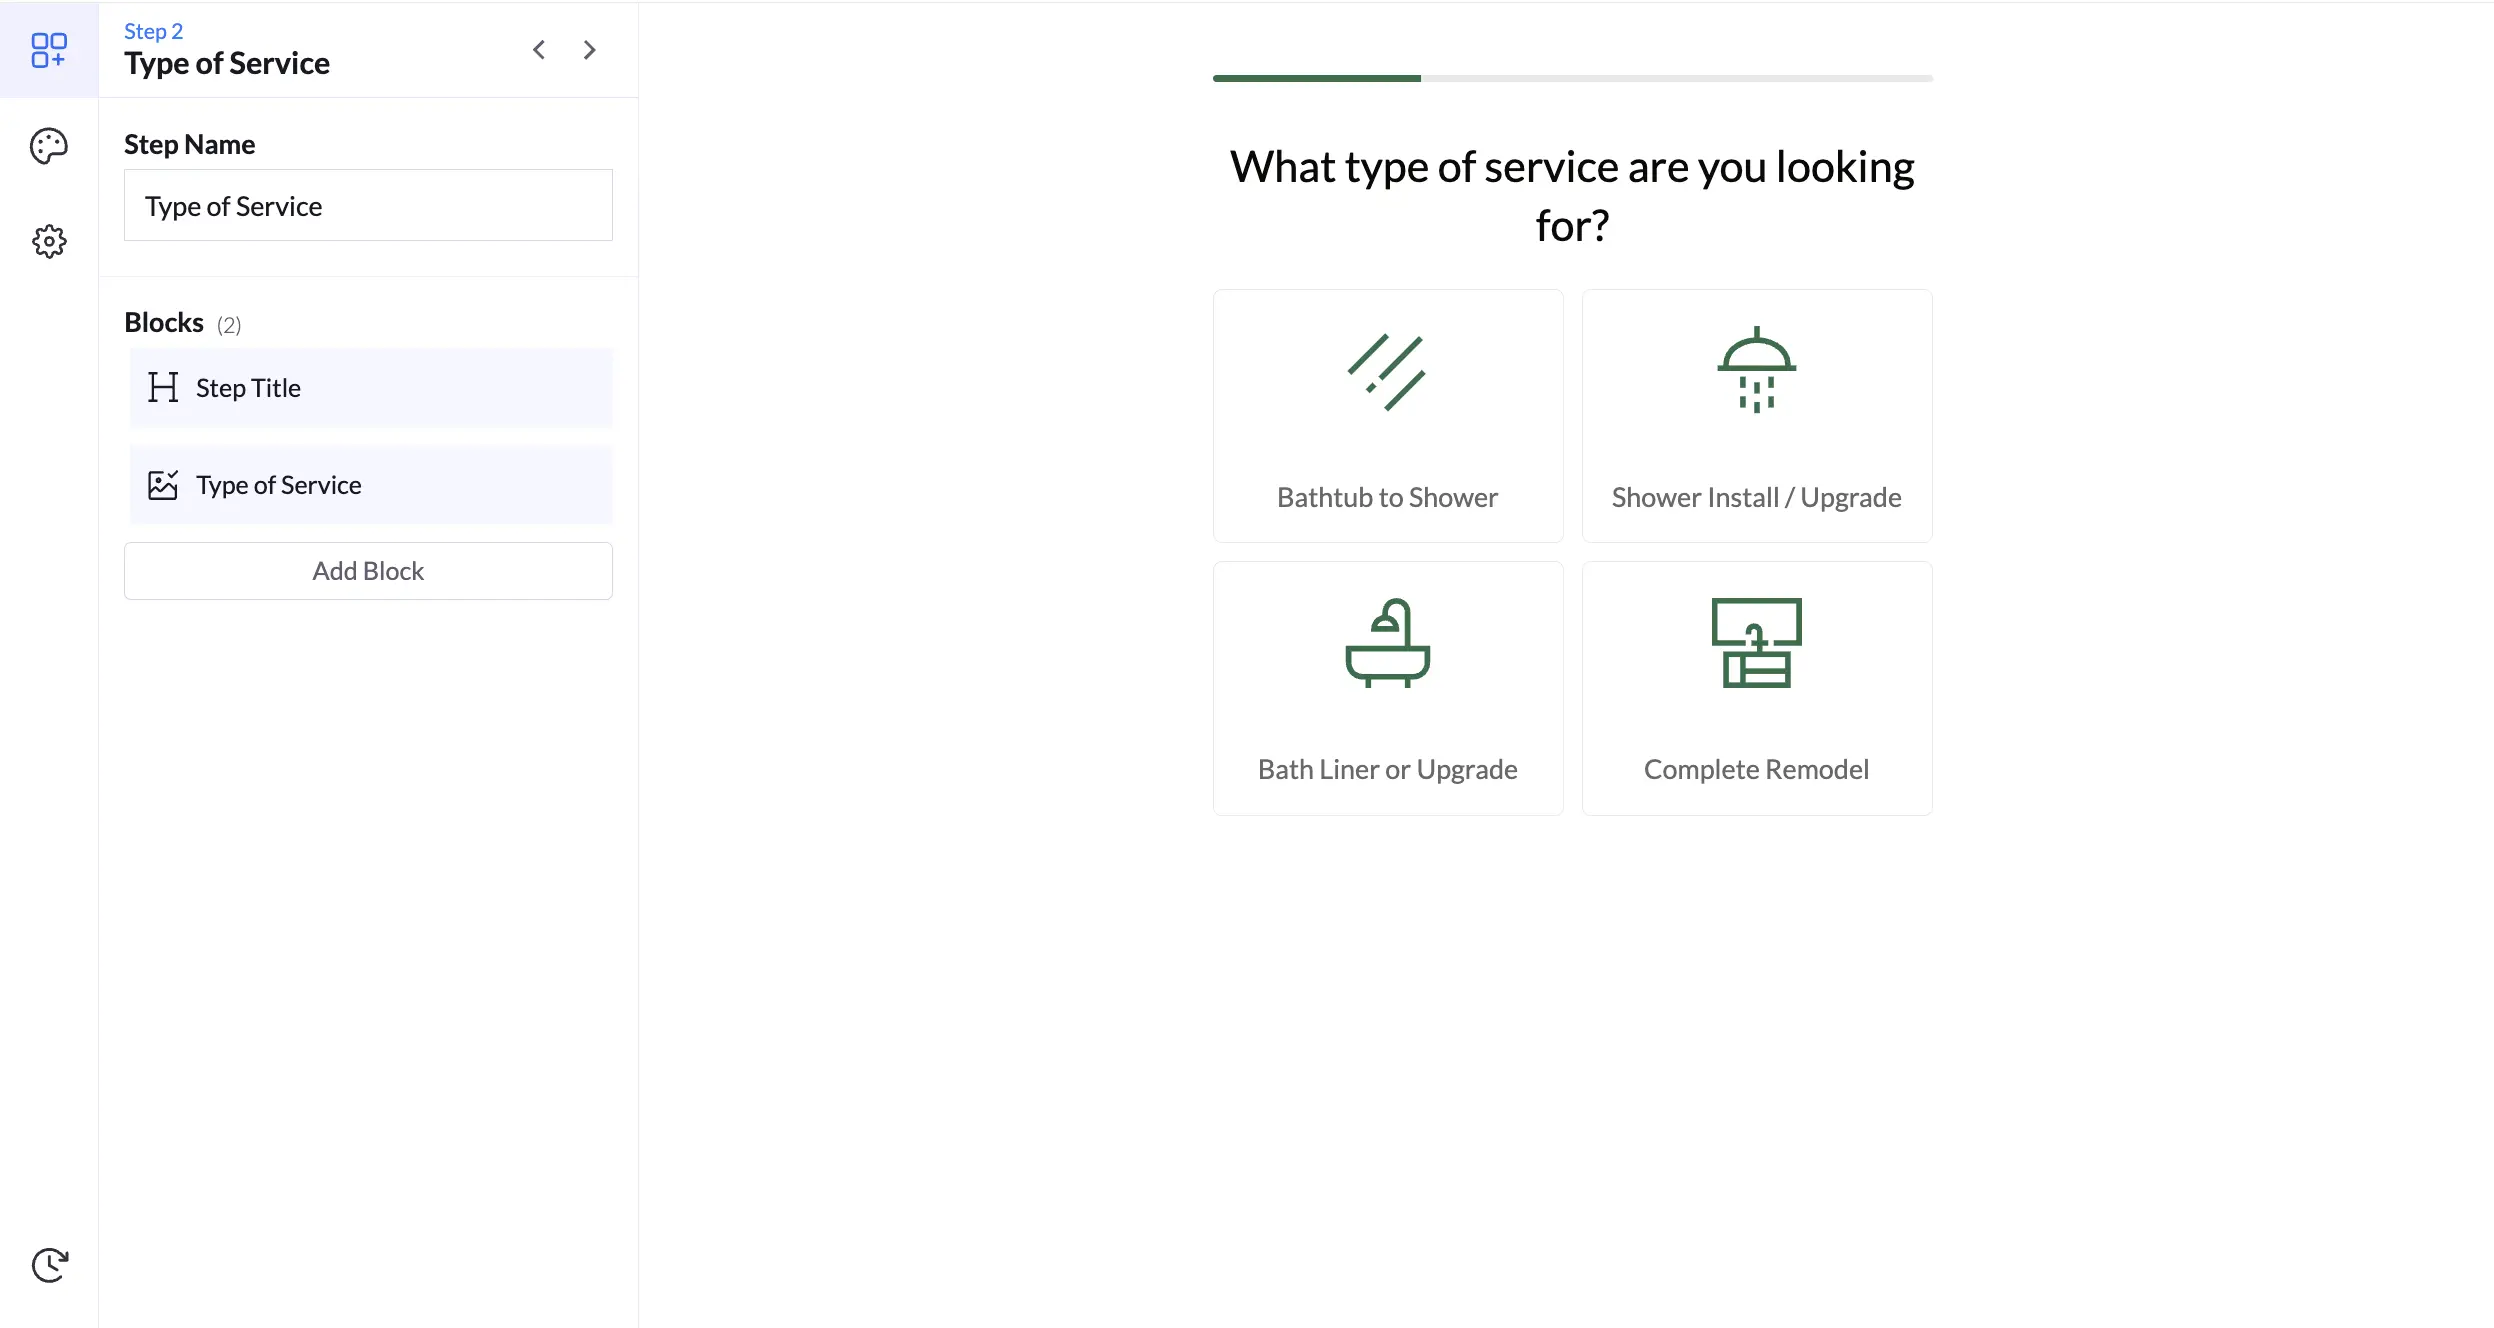This screenshot has width=2494, height=1328.
Task: Click the heading icon of Step Title block
Action: 163,387
